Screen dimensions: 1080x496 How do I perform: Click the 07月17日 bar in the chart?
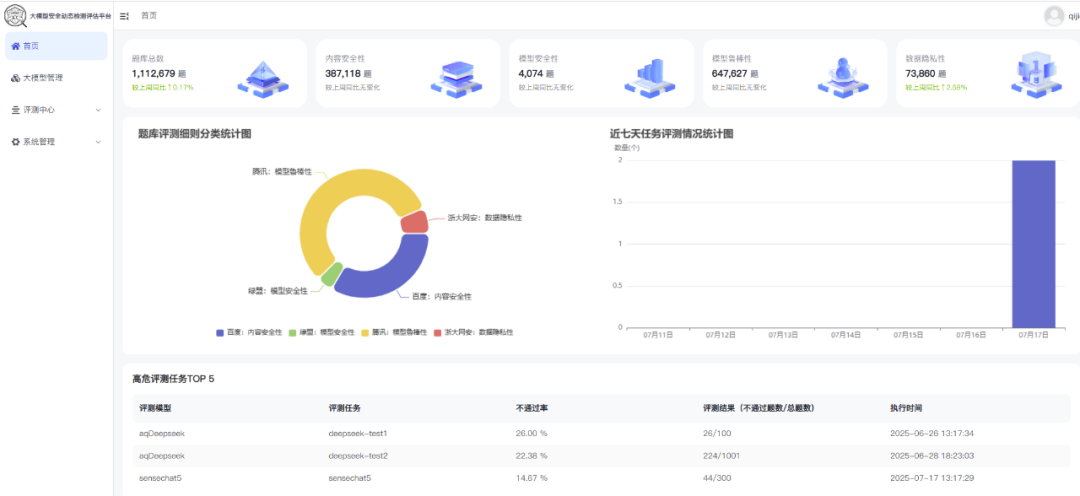(x=1033, y=243)
